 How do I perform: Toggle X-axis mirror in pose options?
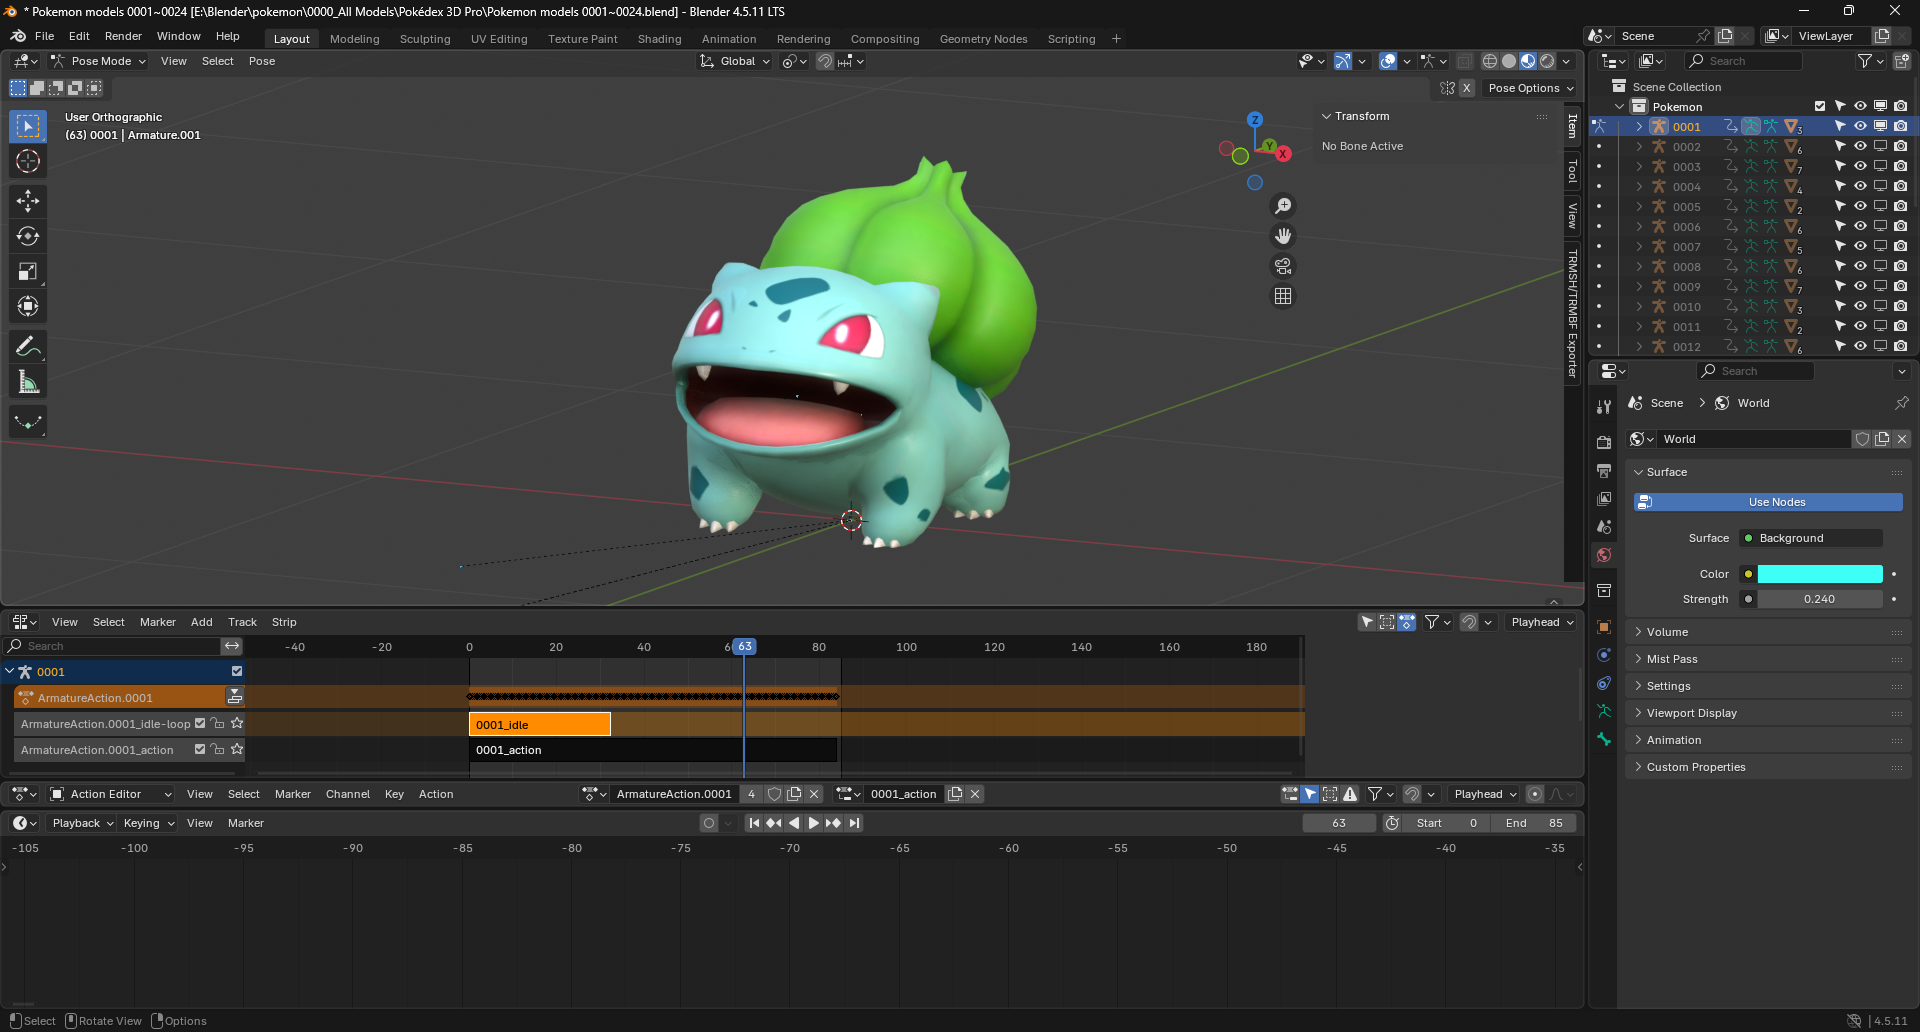click(x=1466, y=88)
